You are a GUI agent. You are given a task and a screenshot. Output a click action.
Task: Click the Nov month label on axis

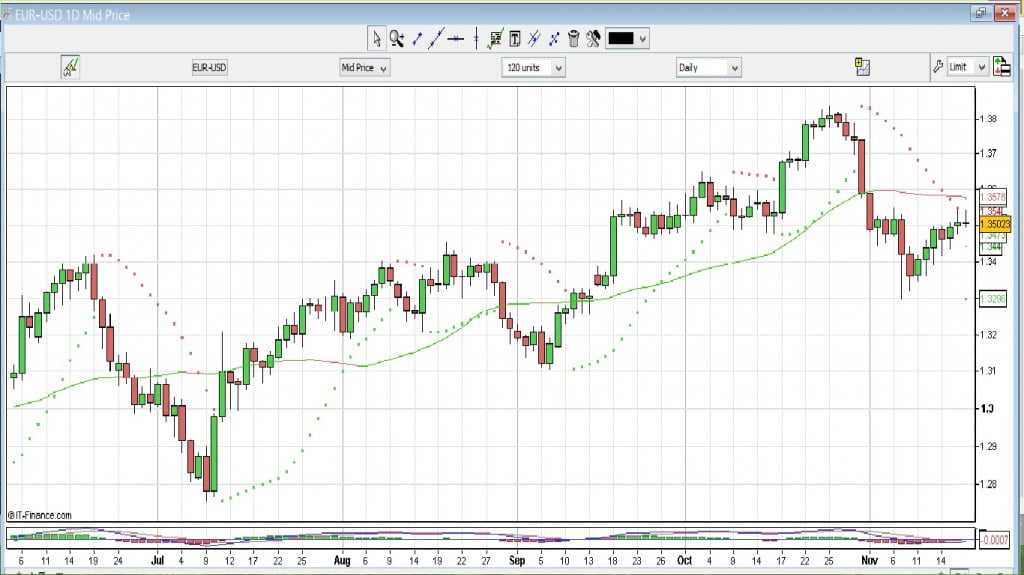point(869,560)
